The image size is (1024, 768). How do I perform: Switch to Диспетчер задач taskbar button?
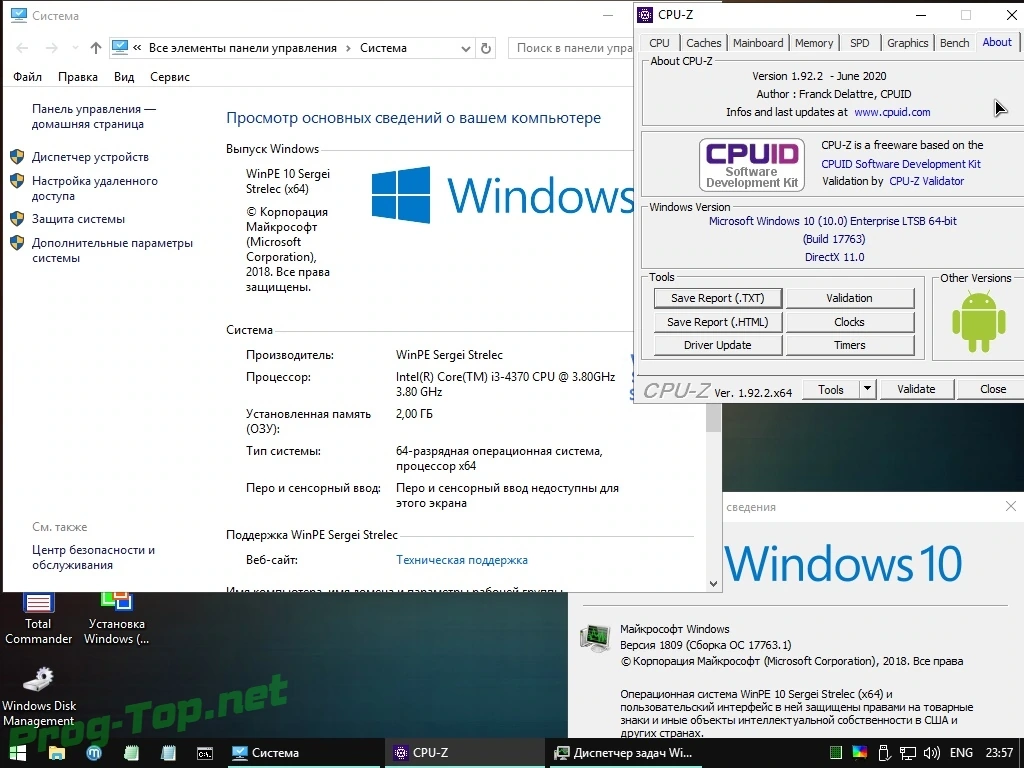(624, 753)
